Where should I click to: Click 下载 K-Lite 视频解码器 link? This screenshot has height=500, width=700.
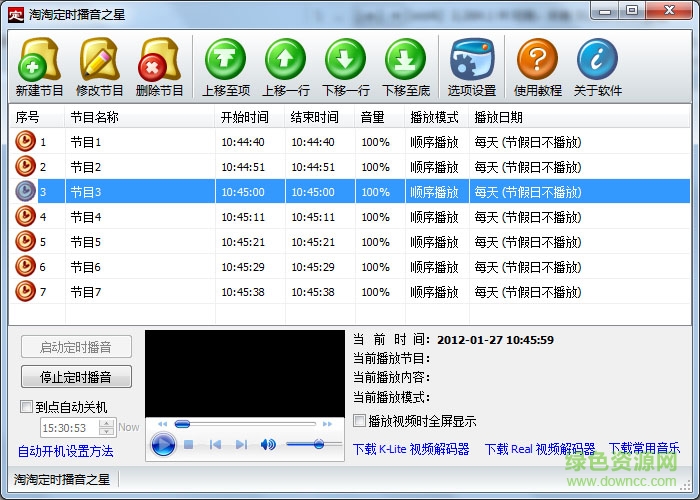pyautogui.click(x=411, y=450)
